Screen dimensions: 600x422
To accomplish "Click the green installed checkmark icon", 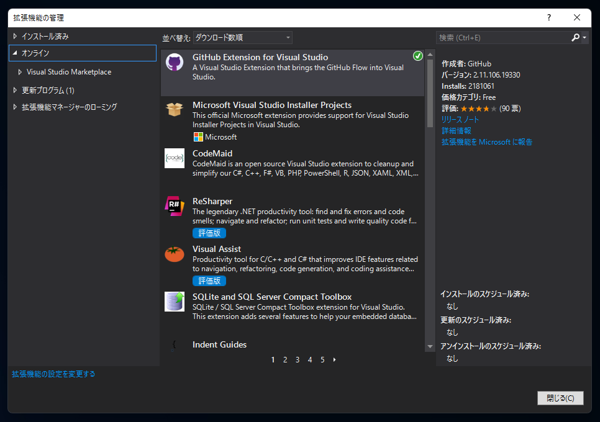I will [418, 56].
